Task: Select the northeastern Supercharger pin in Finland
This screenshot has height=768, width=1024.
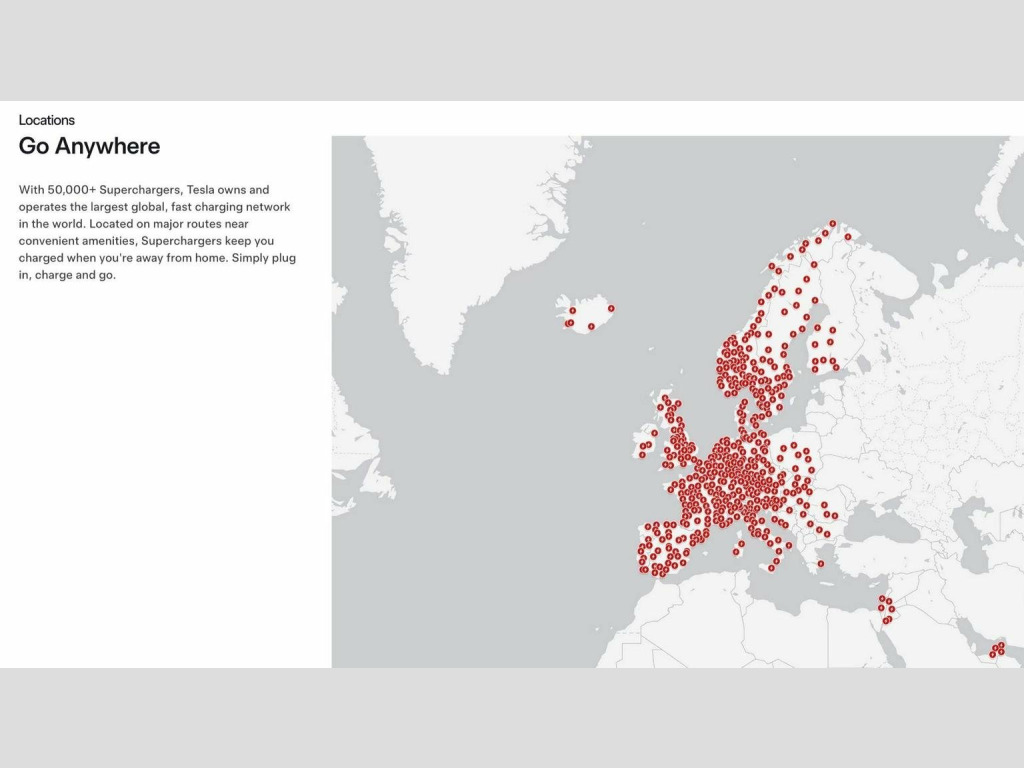Action: tap(833, 330)
